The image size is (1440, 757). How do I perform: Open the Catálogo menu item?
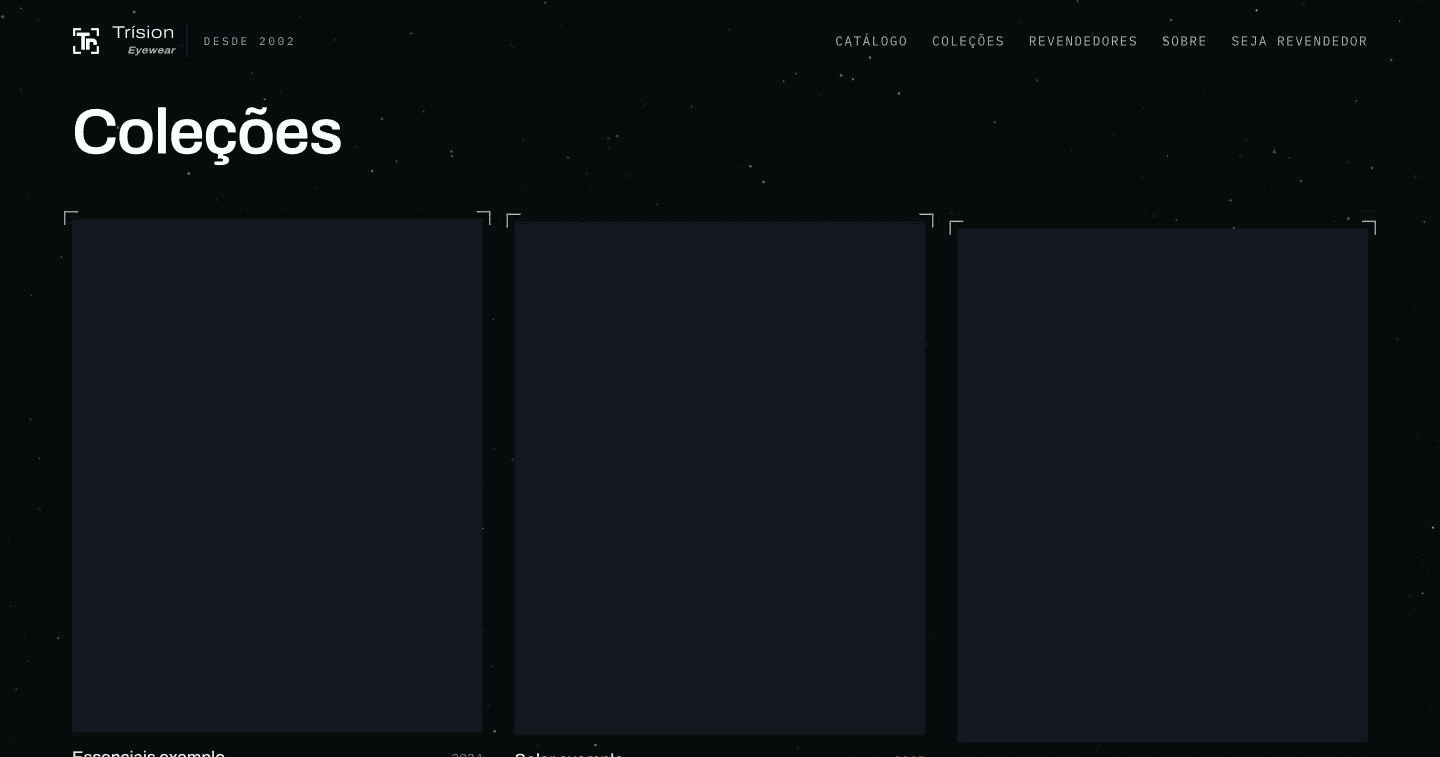click(871, 41)
